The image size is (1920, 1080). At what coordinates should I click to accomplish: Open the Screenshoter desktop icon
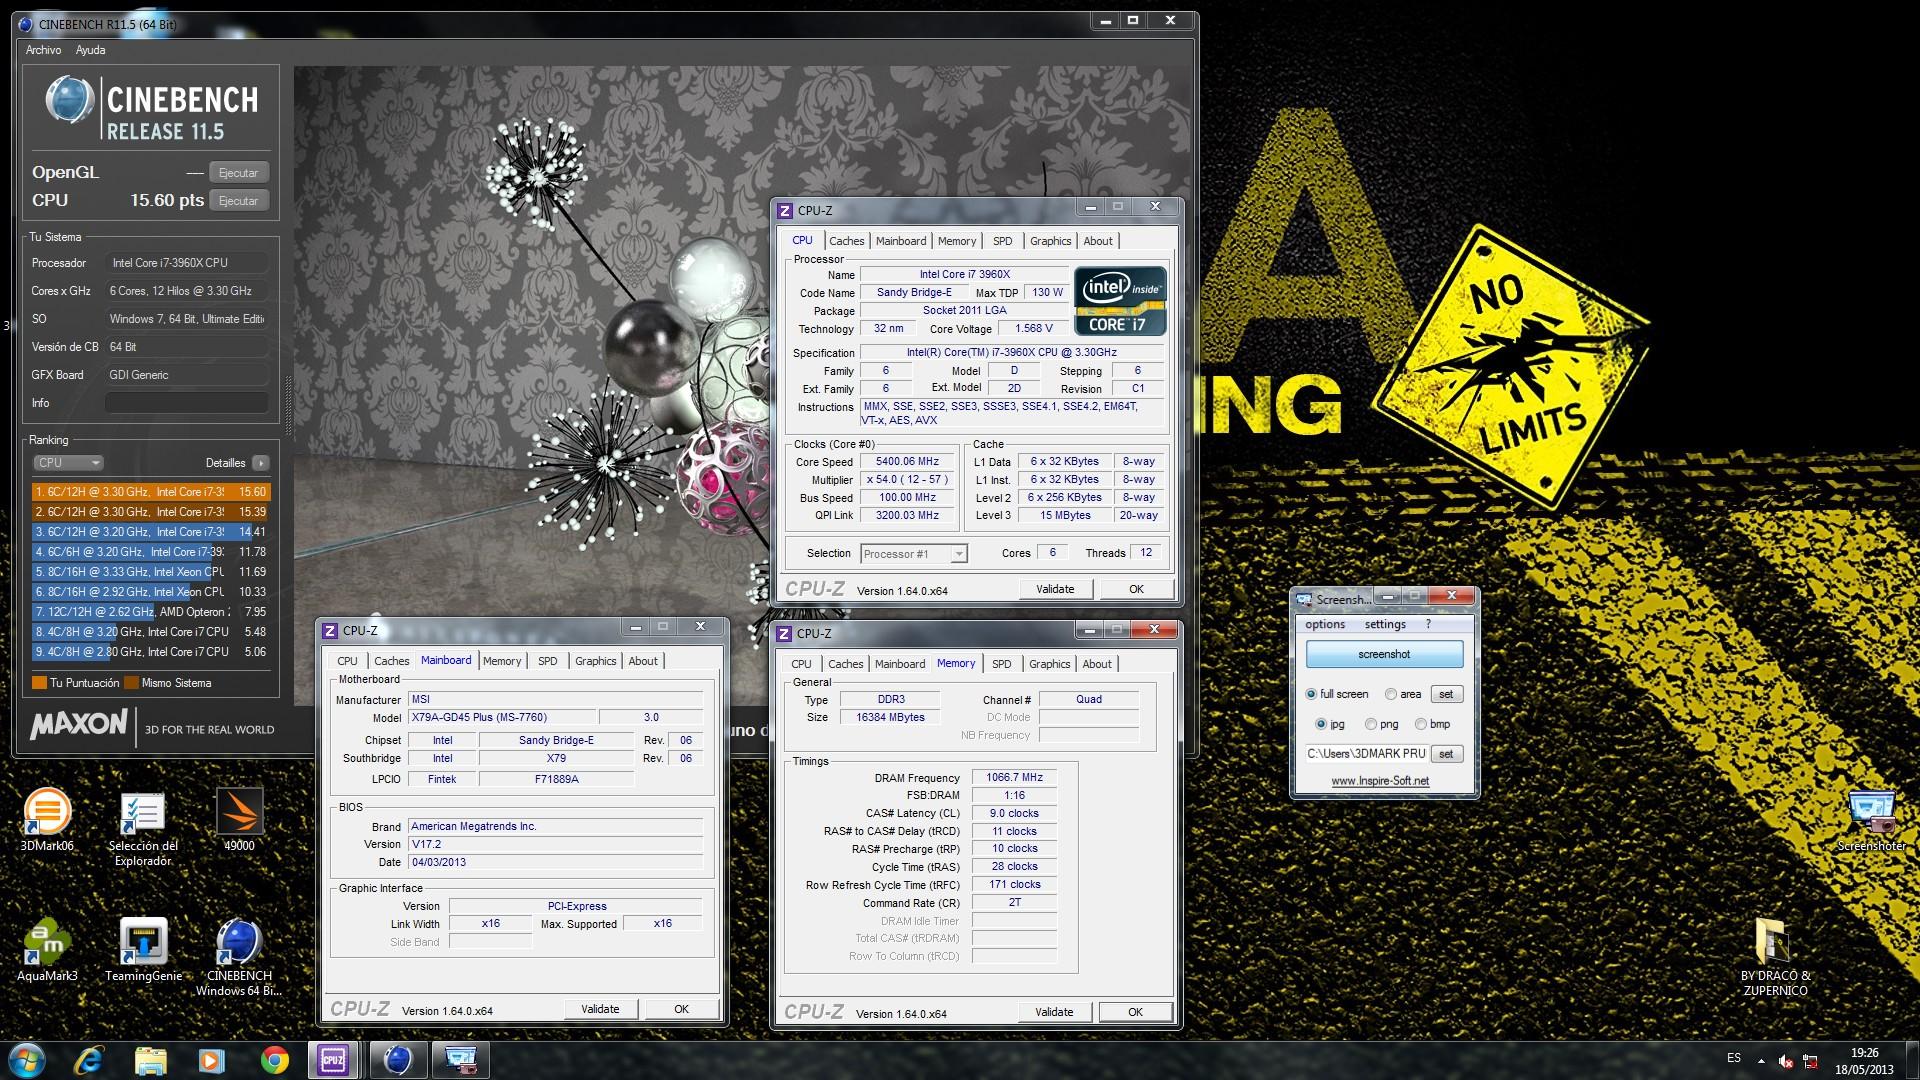click(x=1871, y=819)
